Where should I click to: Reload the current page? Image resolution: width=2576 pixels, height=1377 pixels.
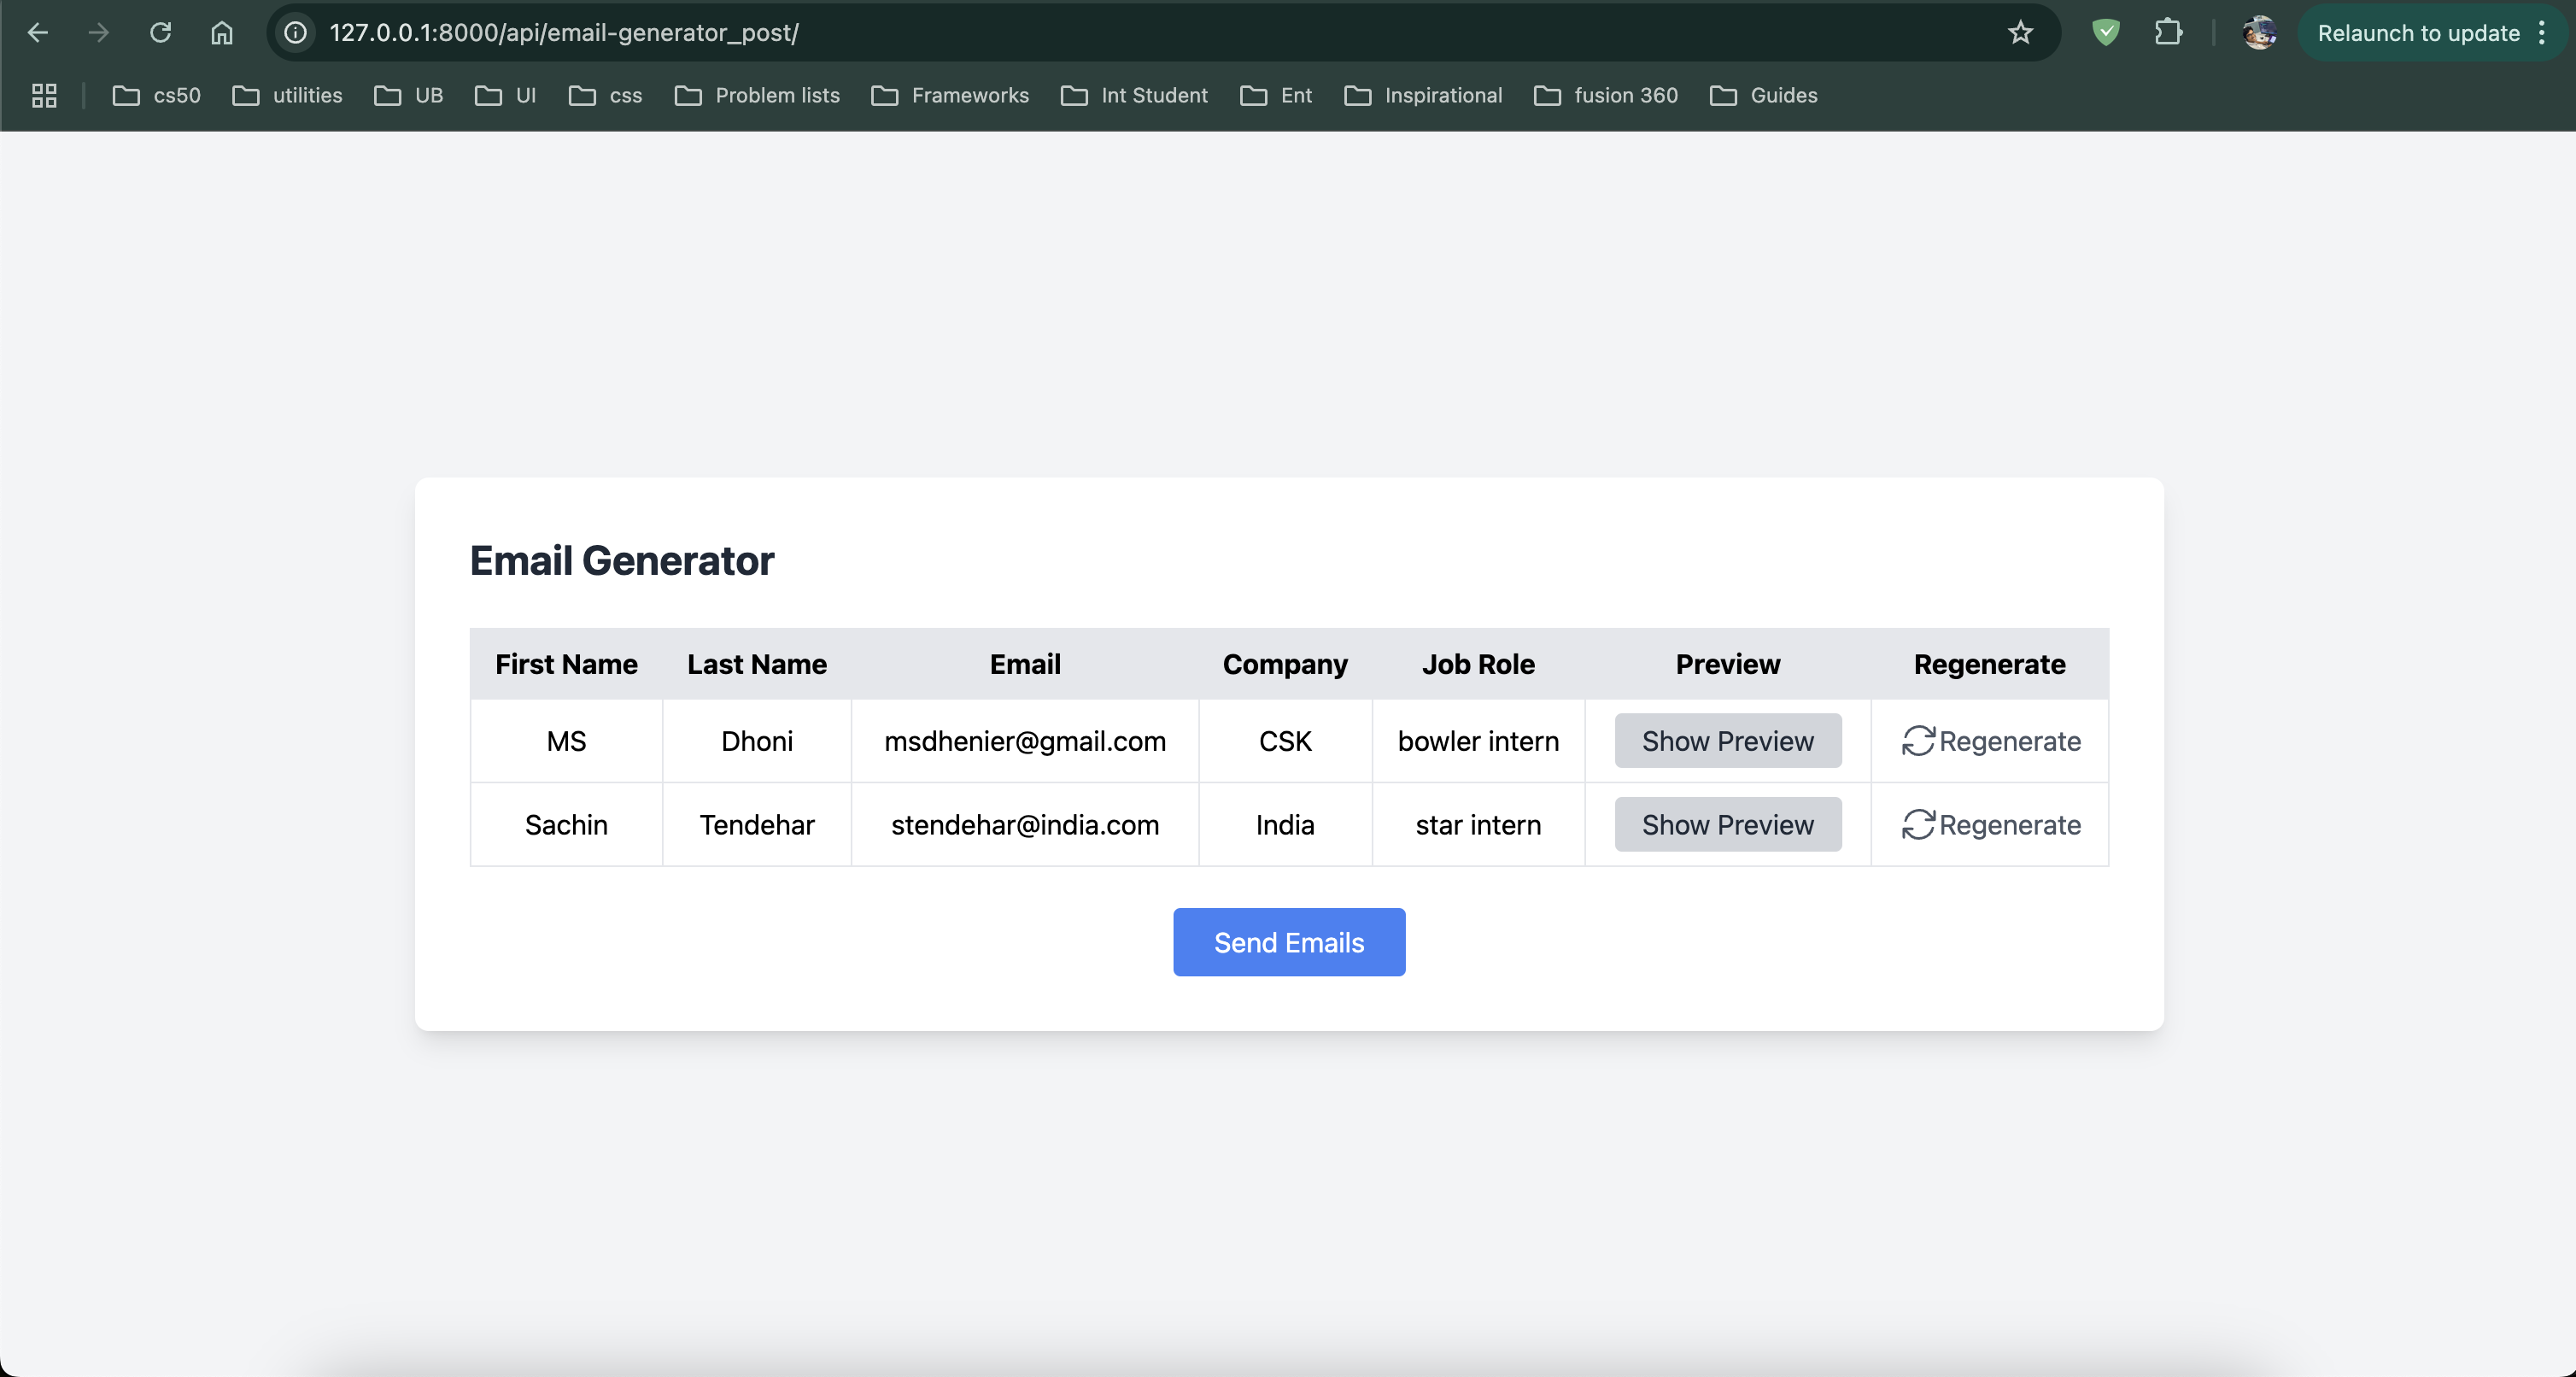(x=160, y=33)
